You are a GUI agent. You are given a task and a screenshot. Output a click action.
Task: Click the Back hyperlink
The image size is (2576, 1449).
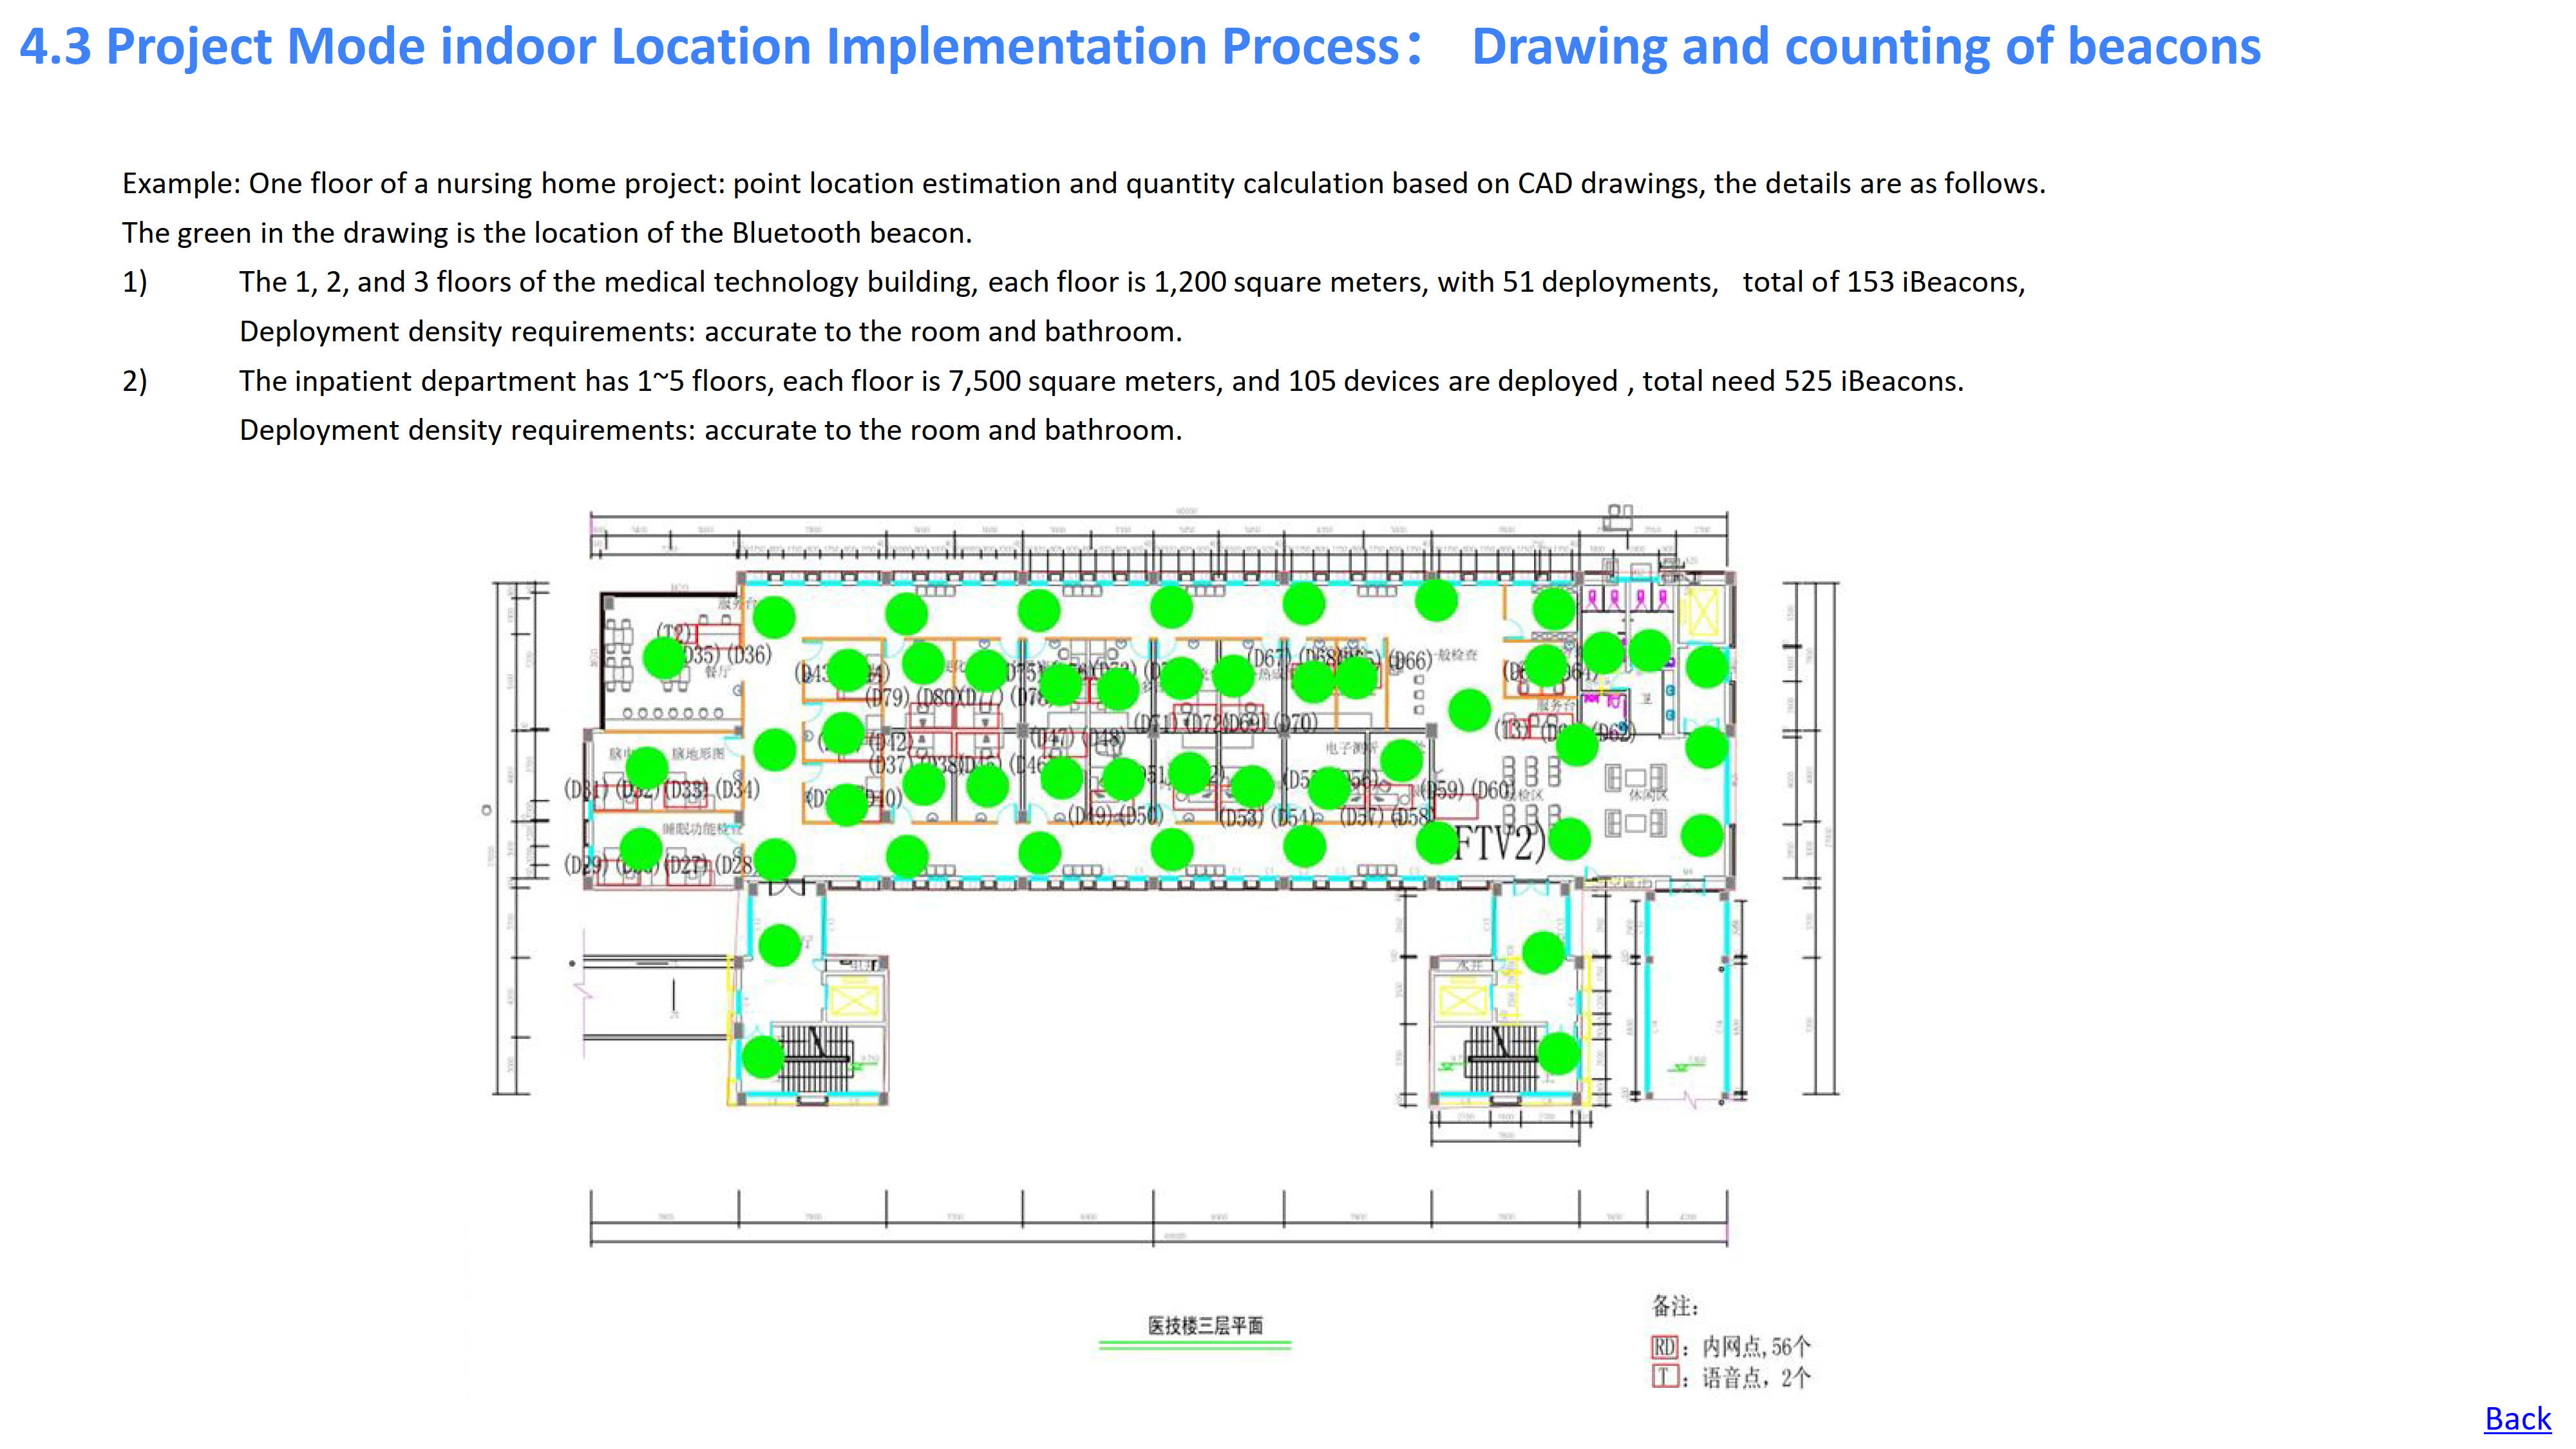[2517, 1418]
